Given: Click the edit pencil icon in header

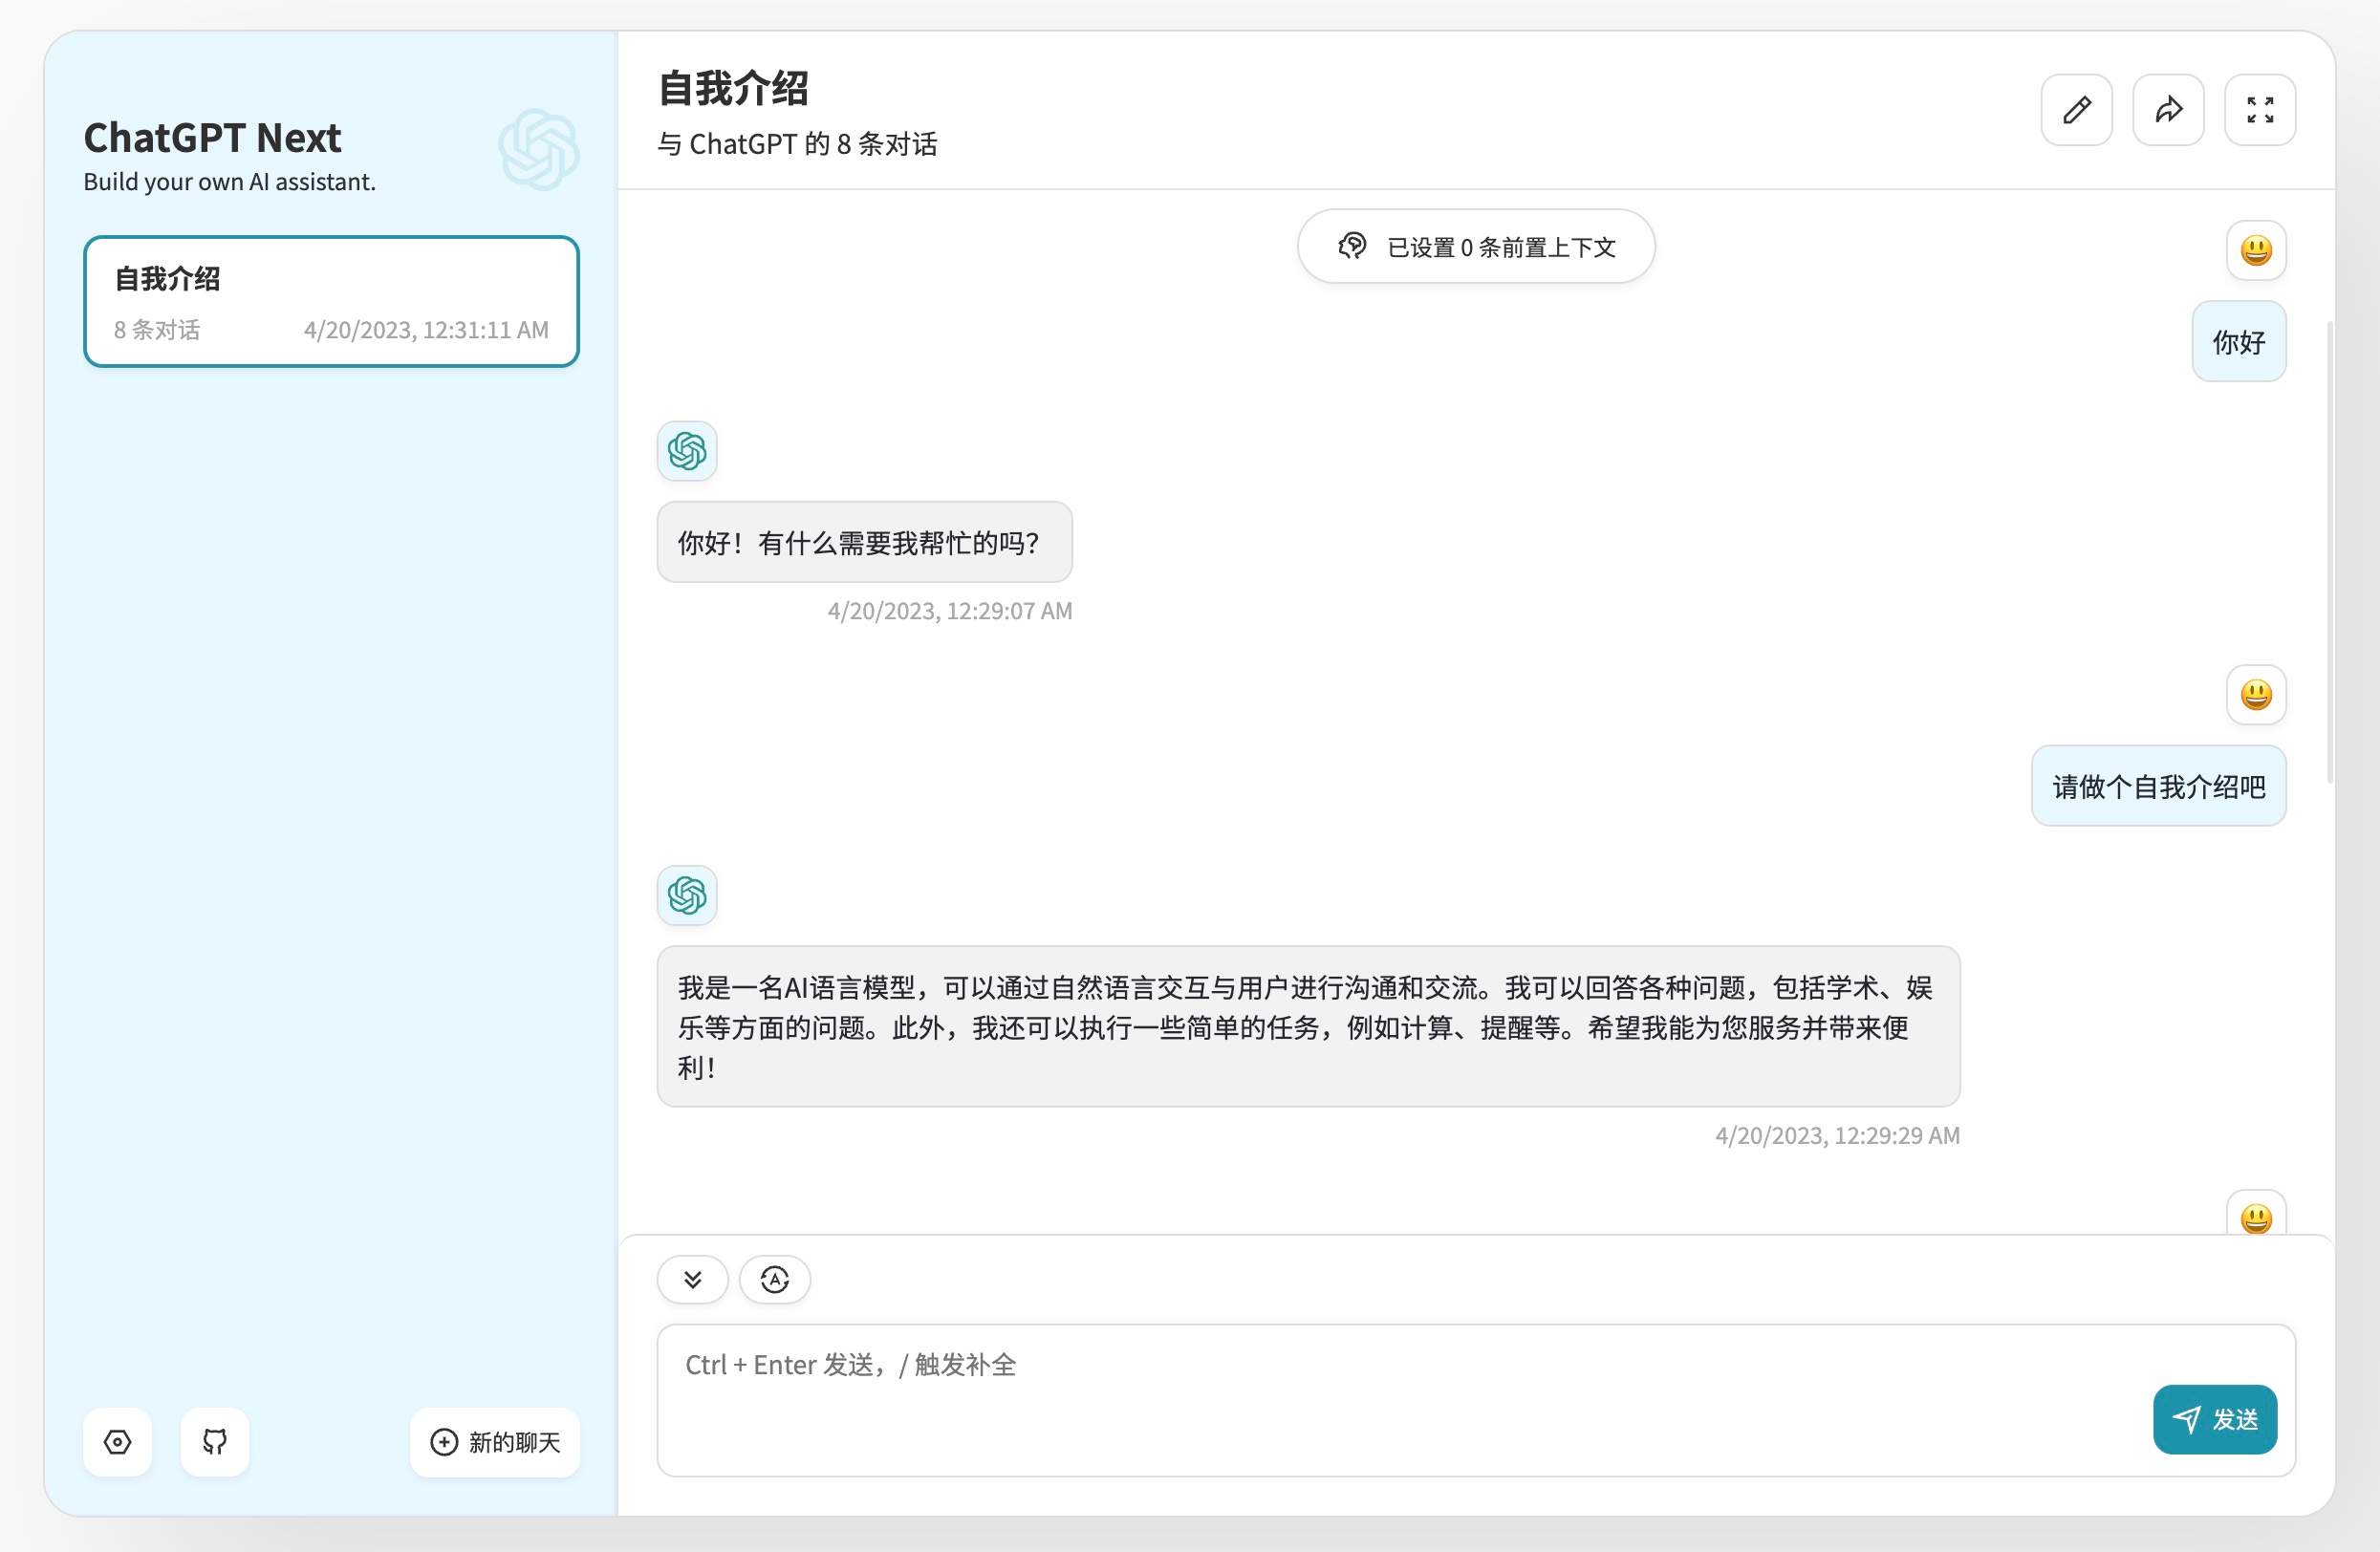Looking at the screenshot, I should tap(2076, 110).
